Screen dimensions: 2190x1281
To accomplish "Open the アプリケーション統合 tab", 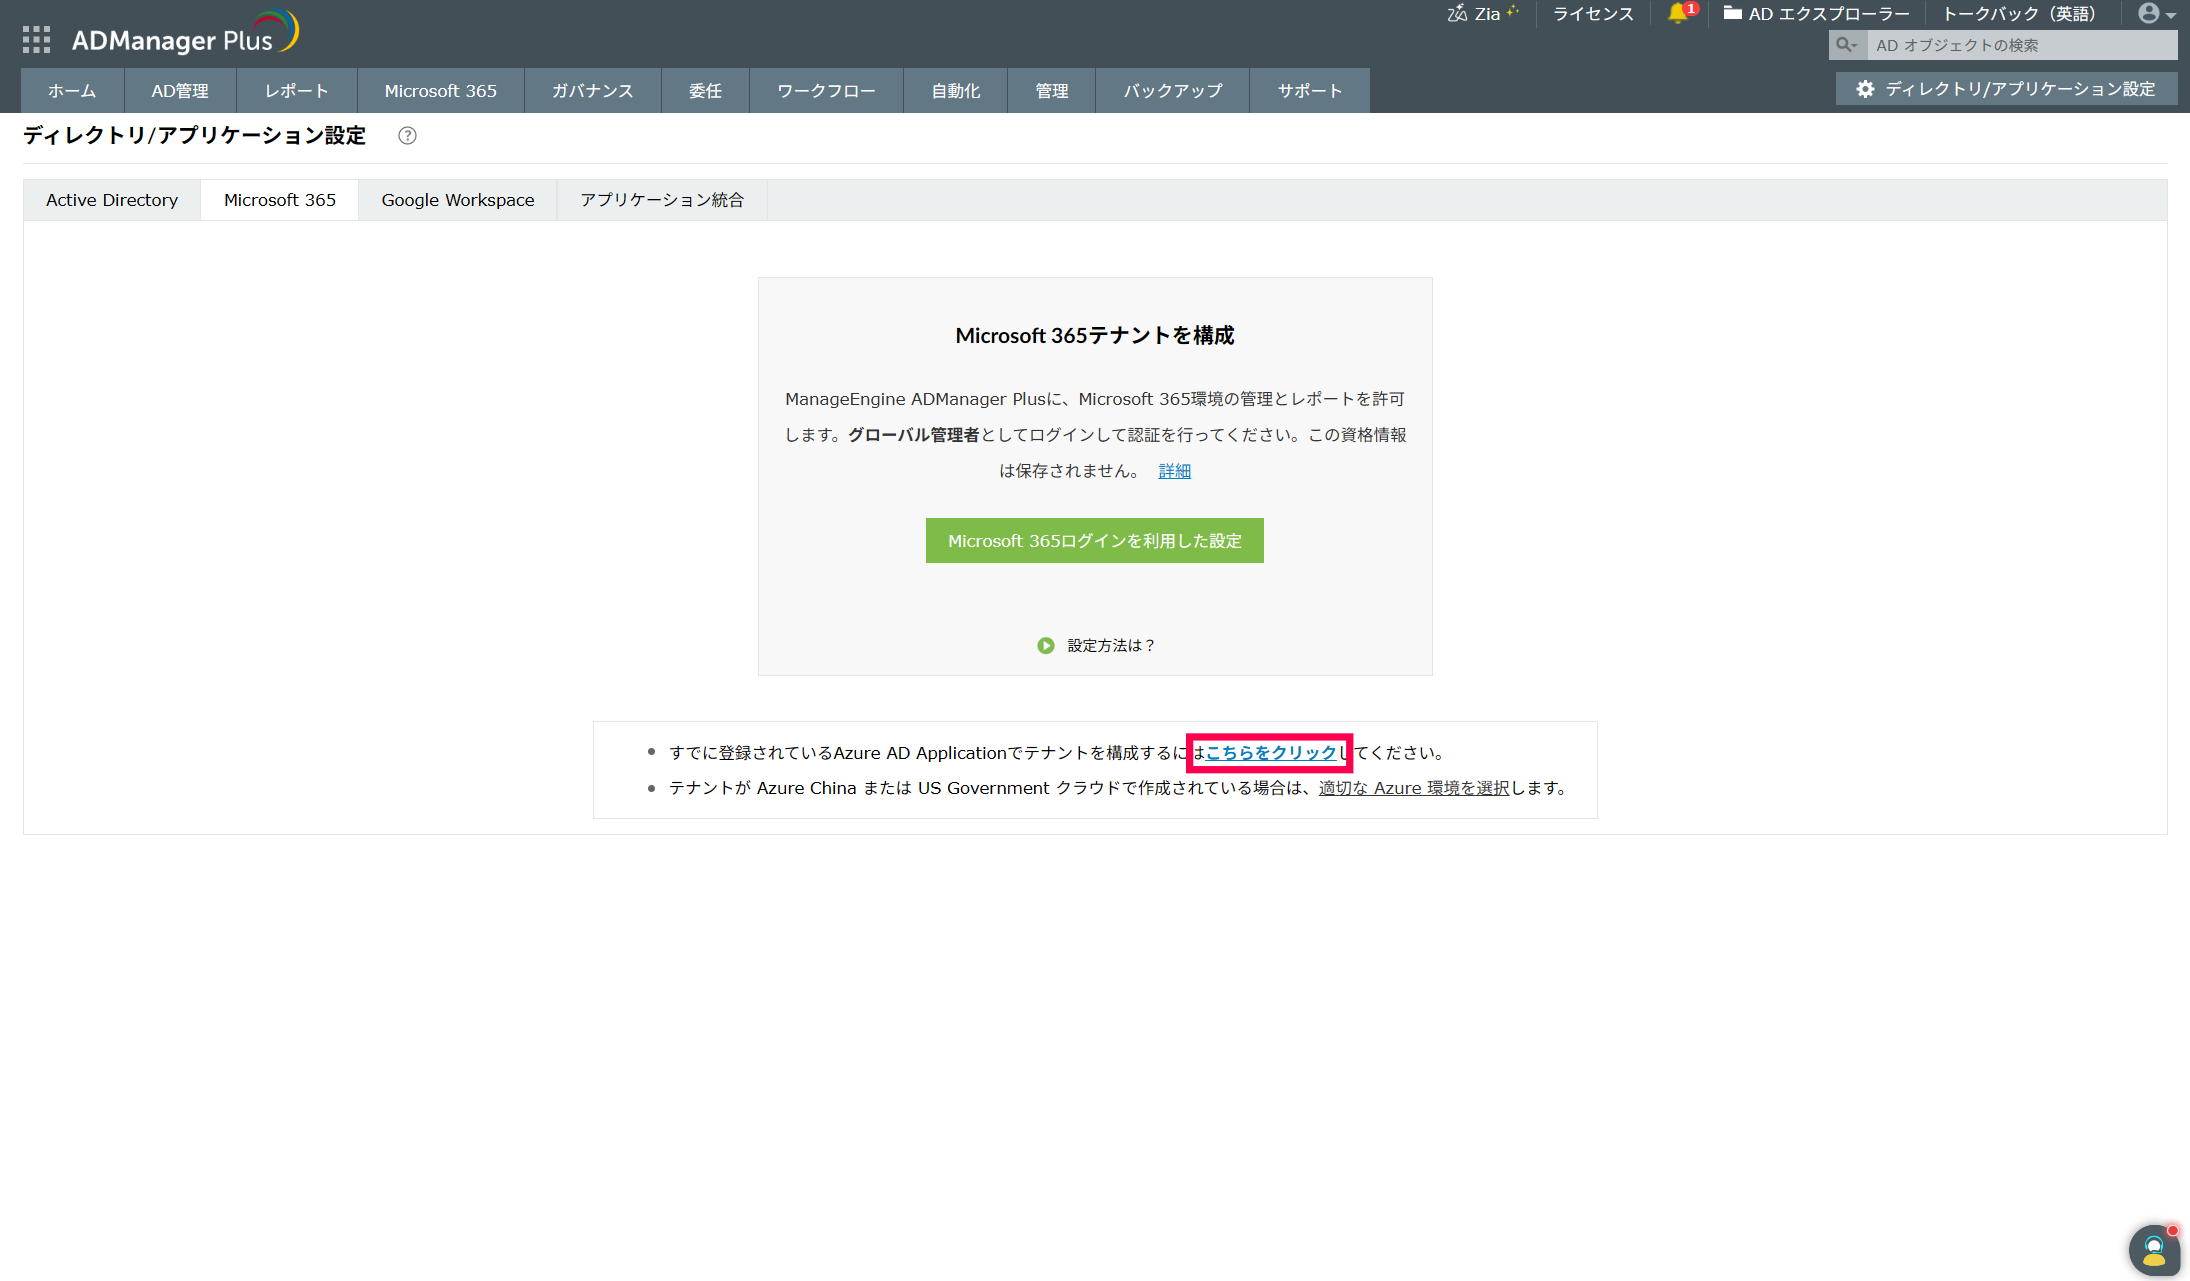I will (x=662, y=200).
